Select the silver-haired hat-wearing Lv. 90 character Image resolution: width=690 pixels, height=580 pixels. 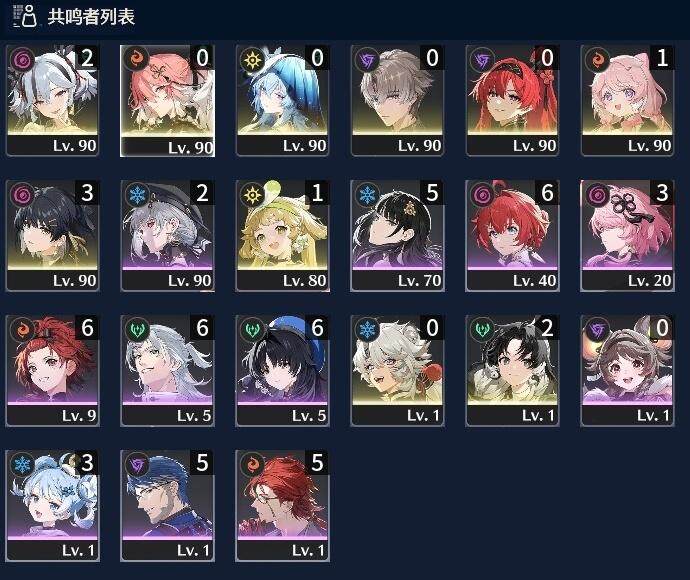coord(168,235)
